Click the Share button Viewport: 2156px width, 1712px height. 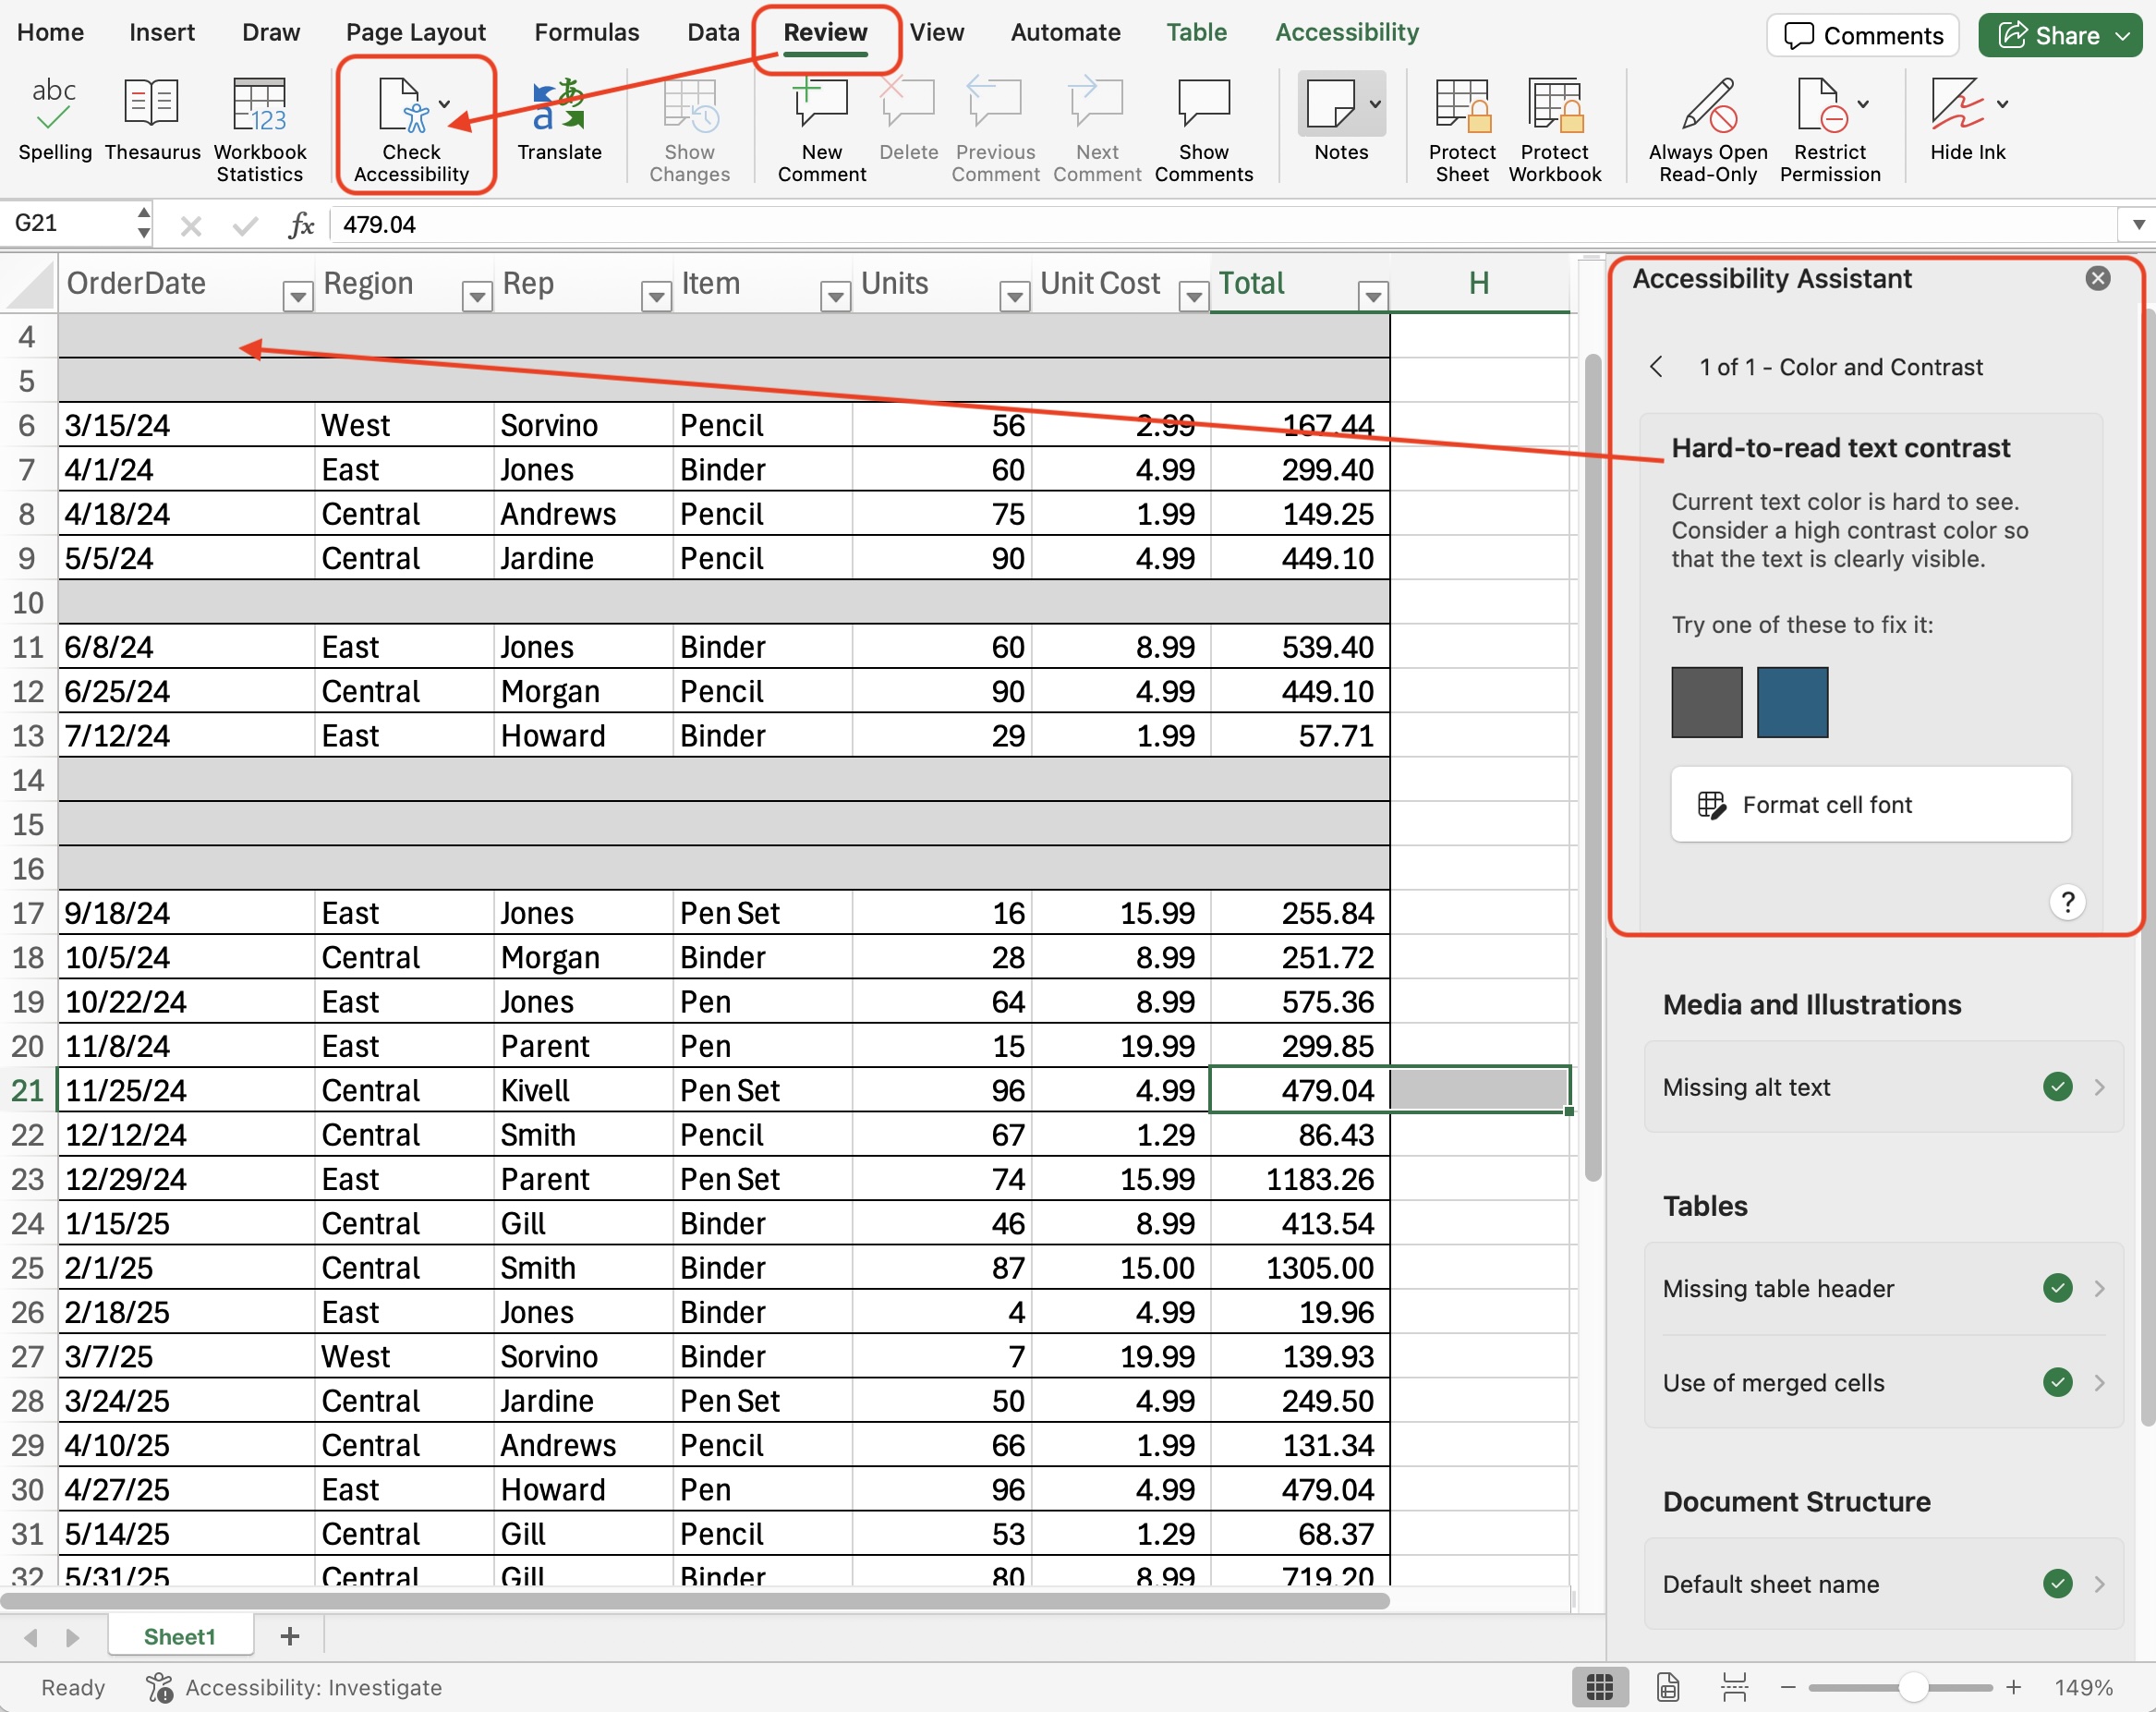tap(2050, 36)
